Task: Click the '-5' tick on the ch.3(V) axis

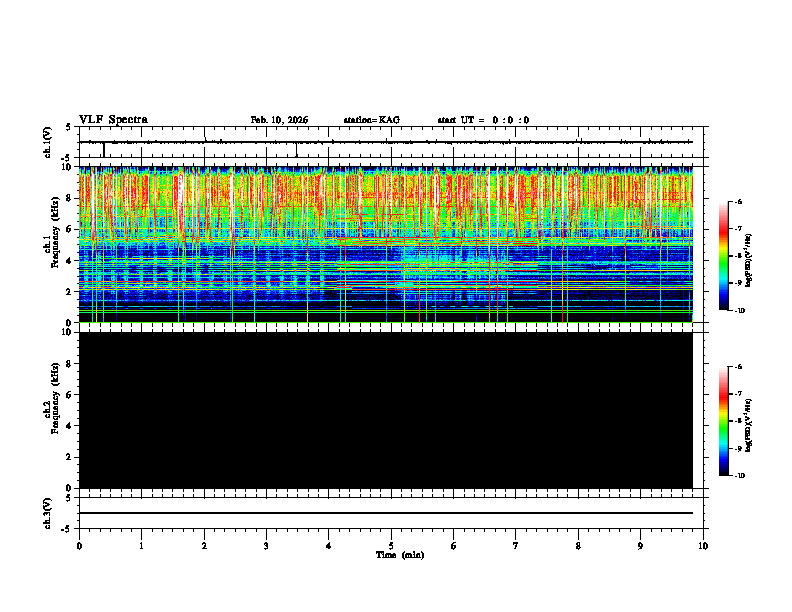Action: click(x=67, y=529)
